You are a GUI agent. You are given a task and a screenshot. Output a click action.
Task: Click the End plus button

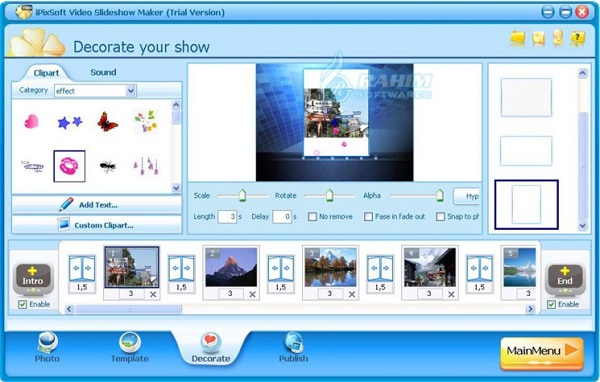pyautogui.click(x=565, y=279)
